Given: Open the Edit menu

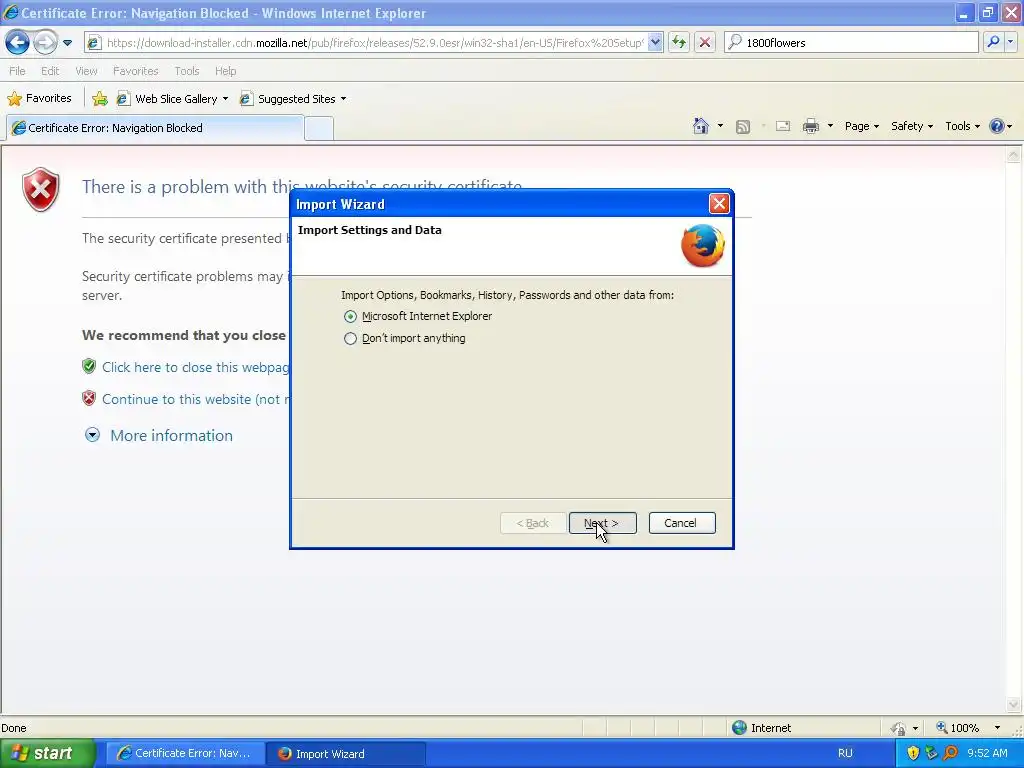Looking at the screenshot, I should (50, 71).
